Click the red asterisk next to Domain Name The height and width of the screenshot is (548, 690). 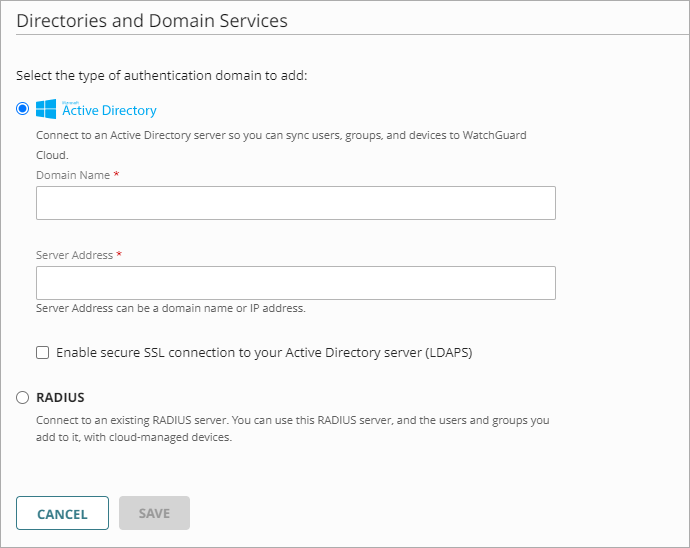(116, 175)
